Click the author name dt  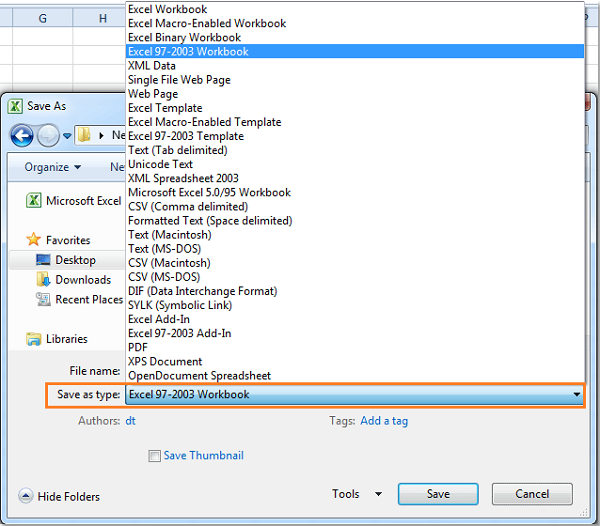tap(130, 421)
